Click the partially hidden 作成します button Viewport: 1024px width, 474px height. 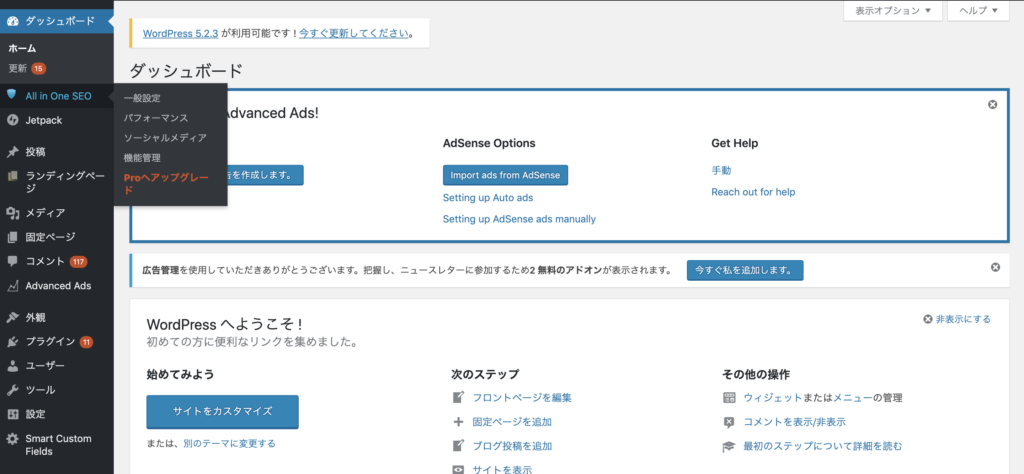[x=266, y=175]
